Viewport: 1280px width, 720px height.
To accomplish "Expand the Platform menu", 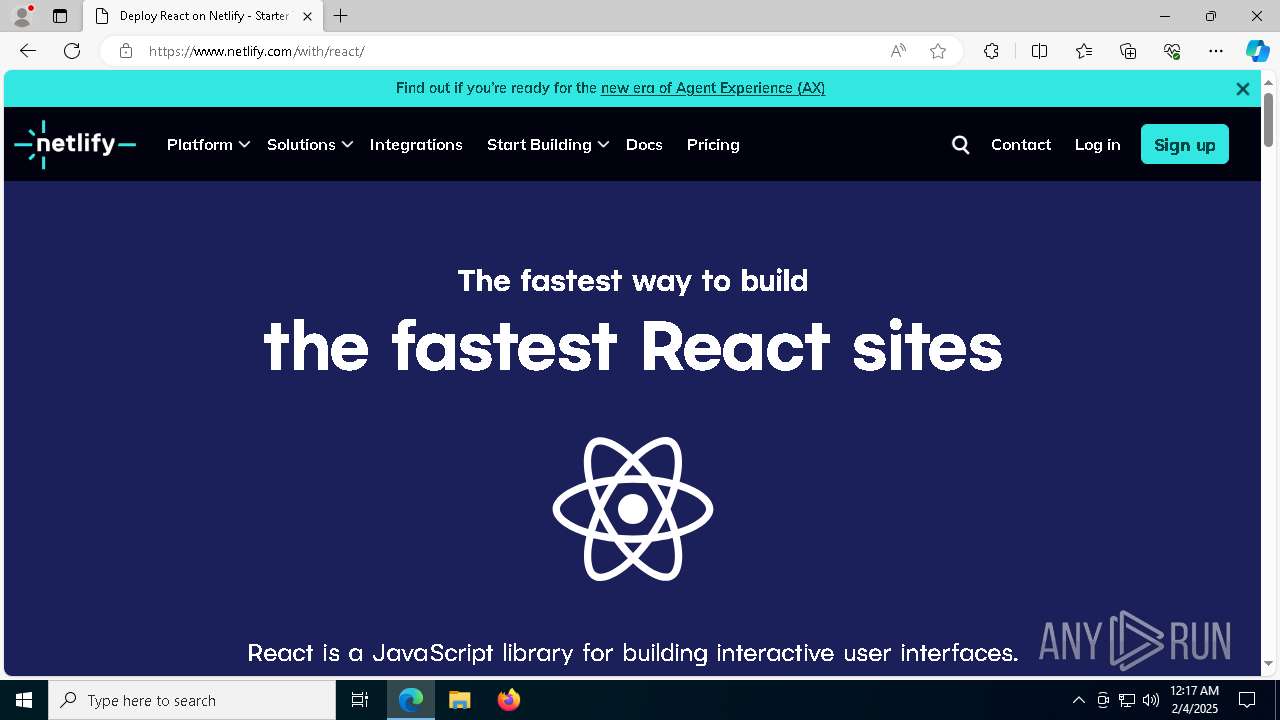I will click(208, 145).
